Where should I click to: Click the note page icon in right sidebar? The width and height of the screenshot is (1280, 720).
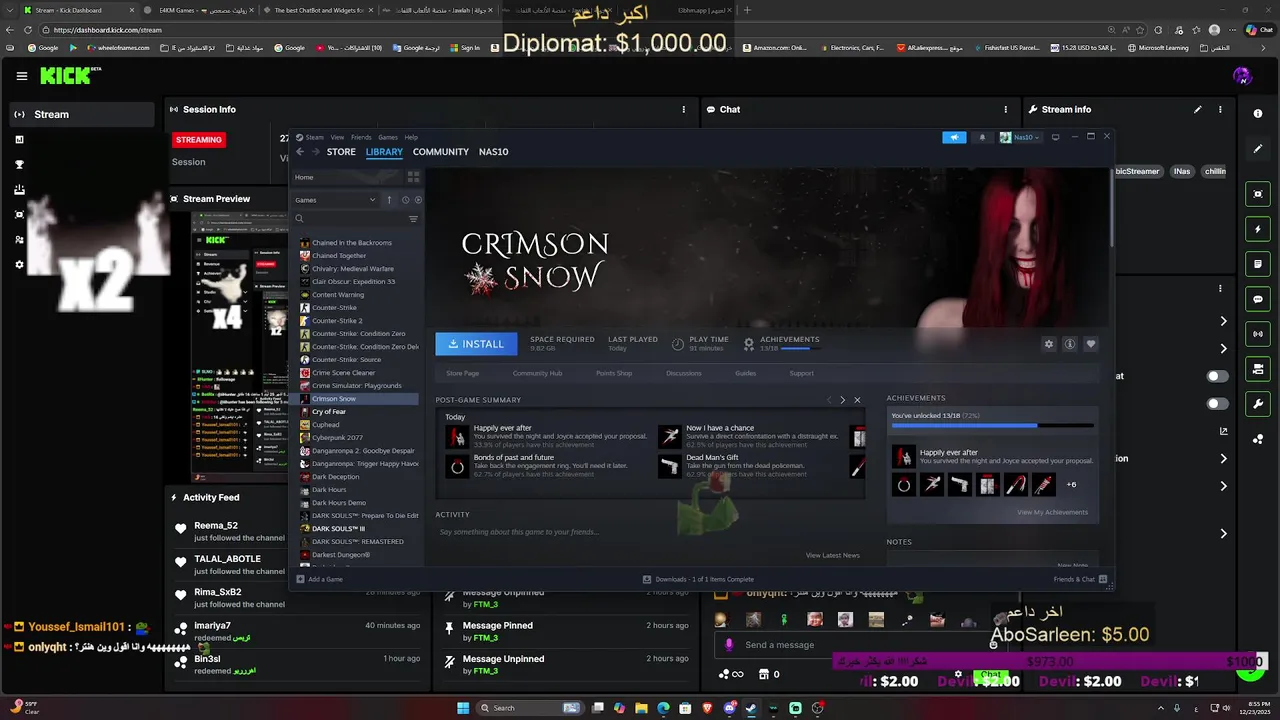pos(1258,264)
